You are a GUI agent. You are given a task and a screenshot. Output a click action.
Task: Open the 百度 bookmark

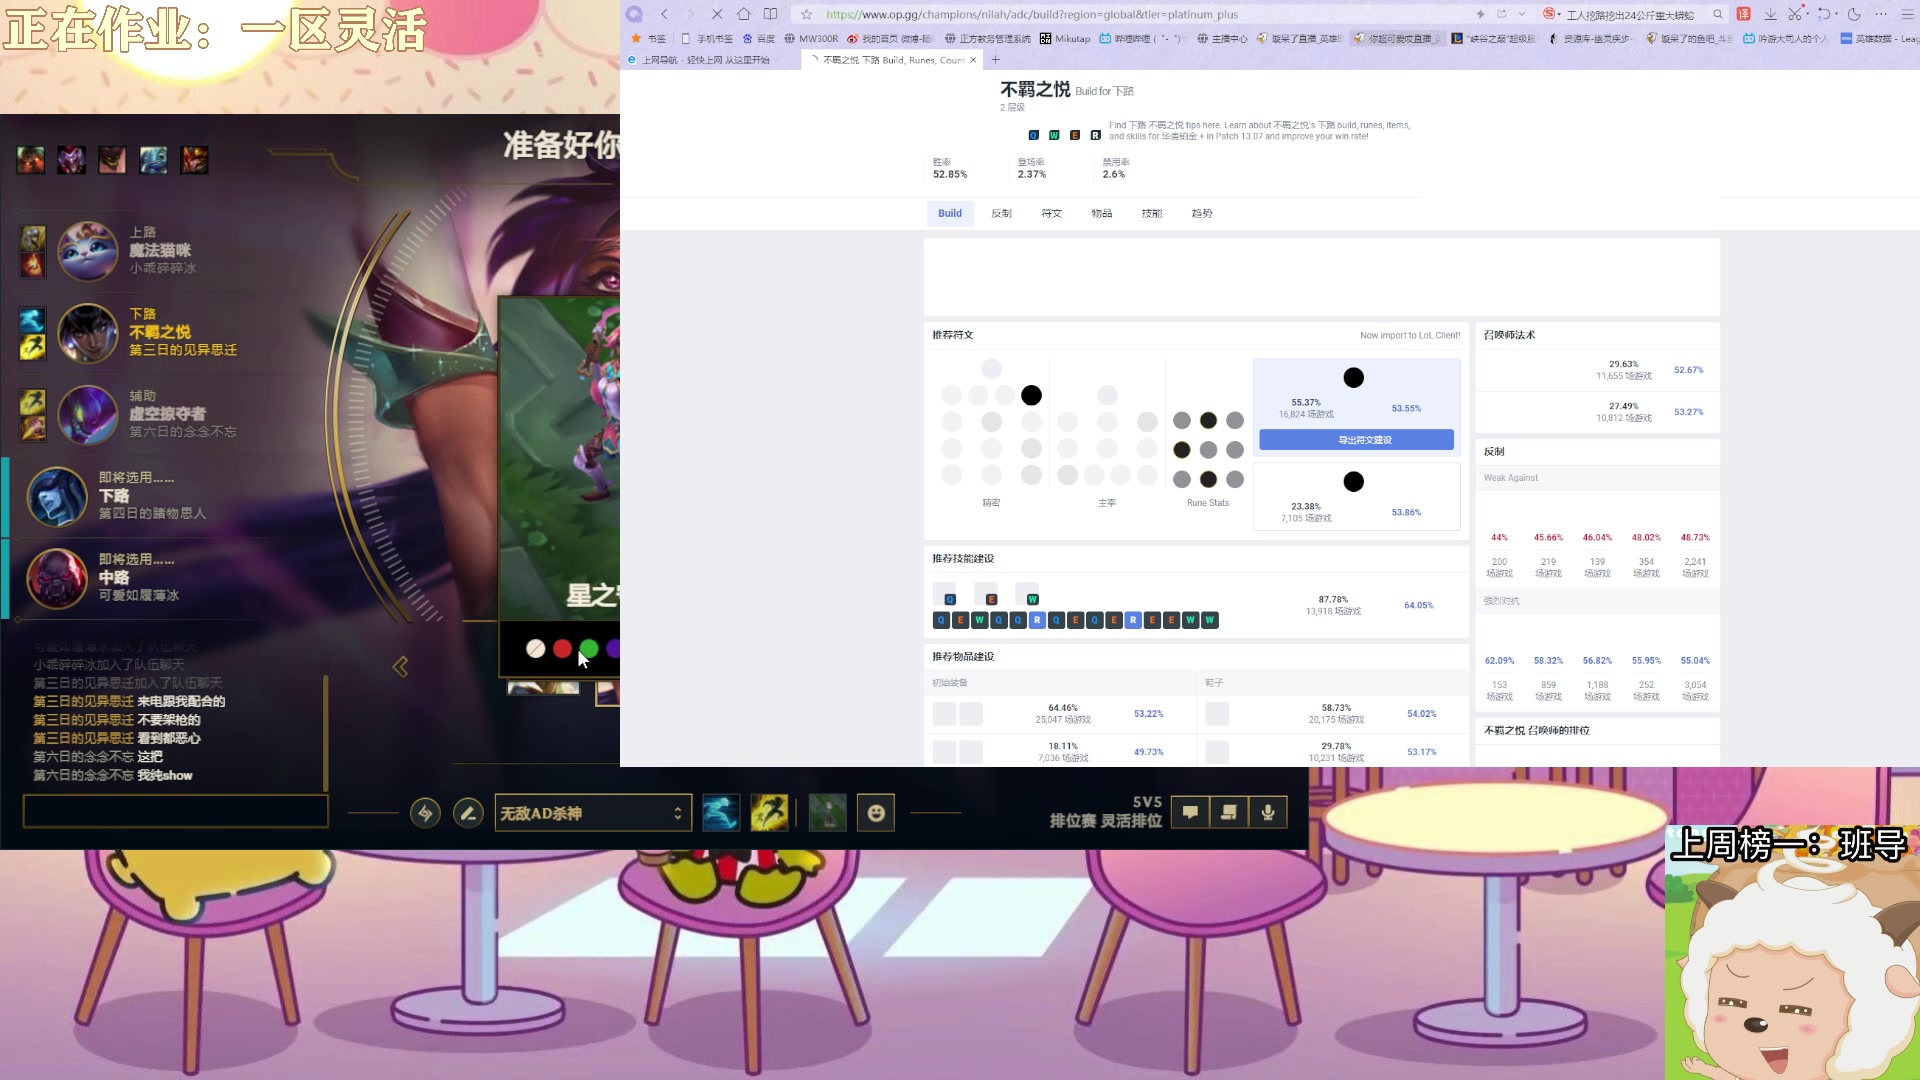[759, 39]
